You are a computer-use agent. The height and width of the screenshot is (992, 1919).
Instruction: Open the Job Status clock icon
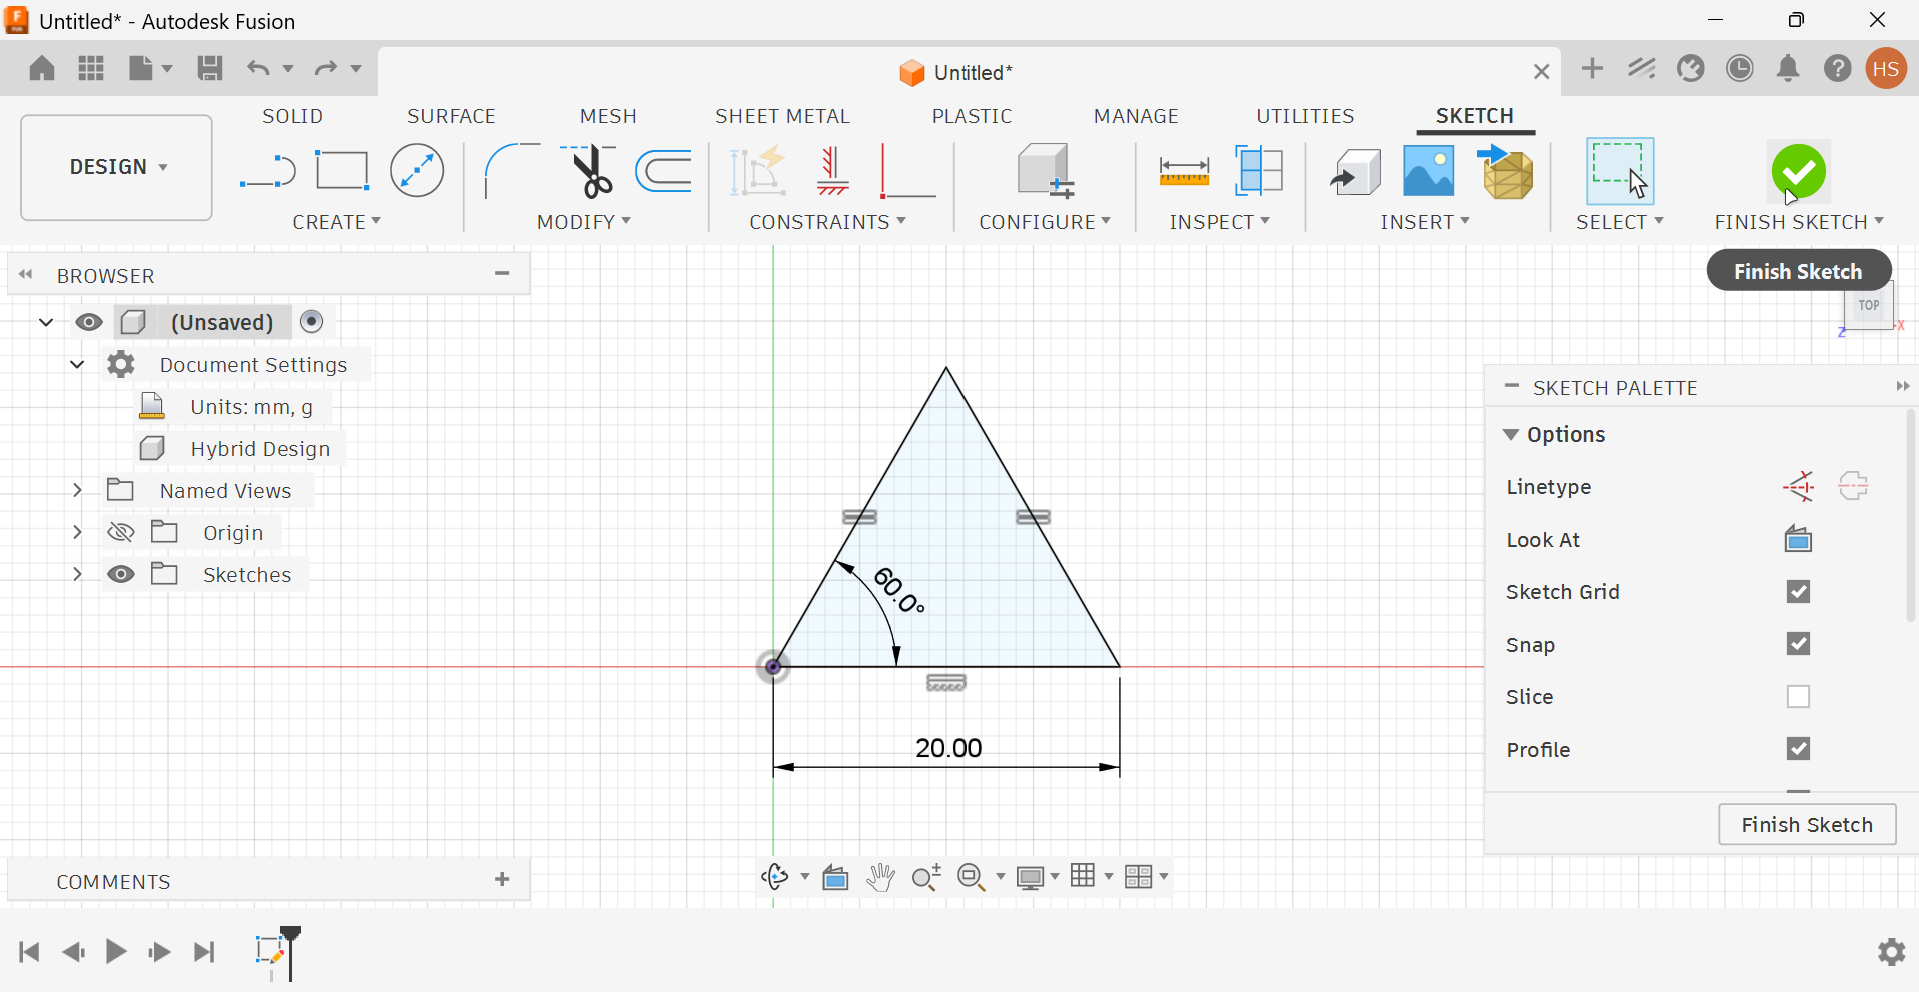(1740, 68)
